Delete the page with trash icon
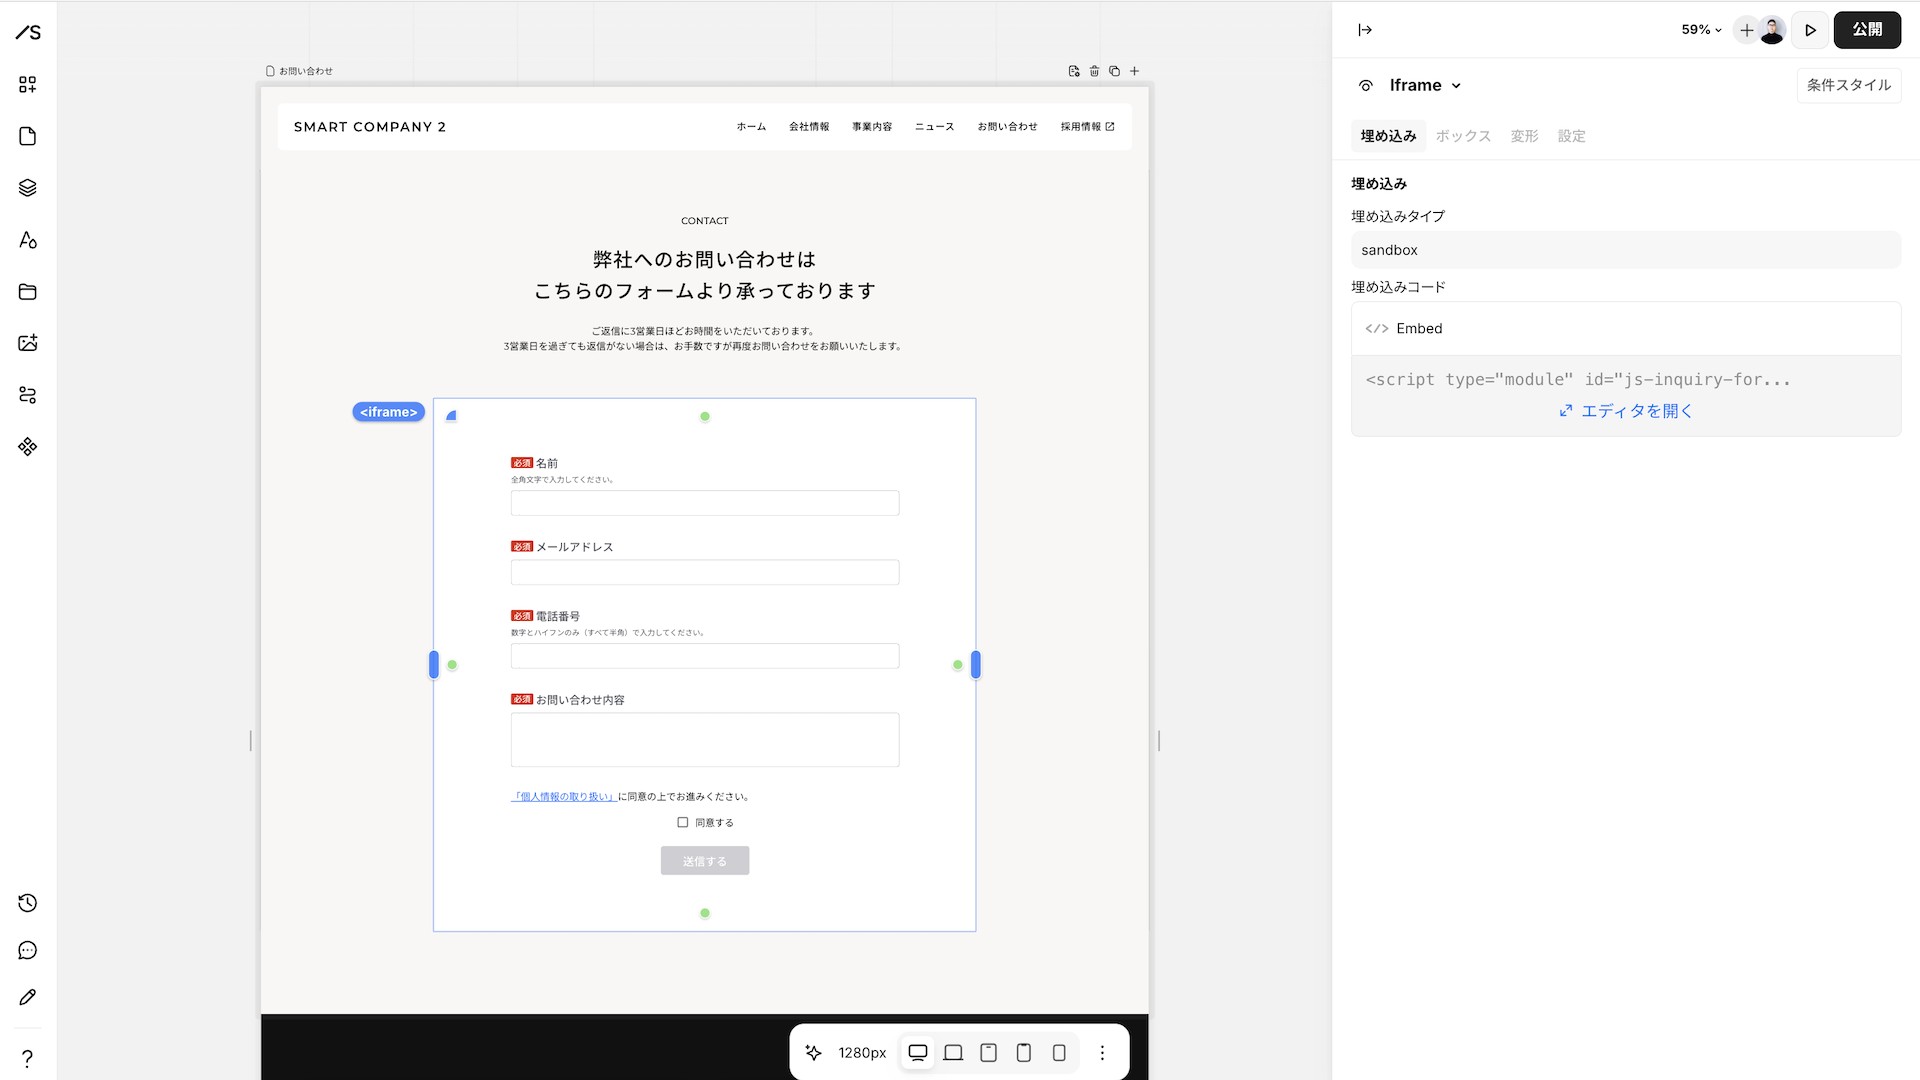Viewport: 1920px width, 1080px height. (1094, 71)
